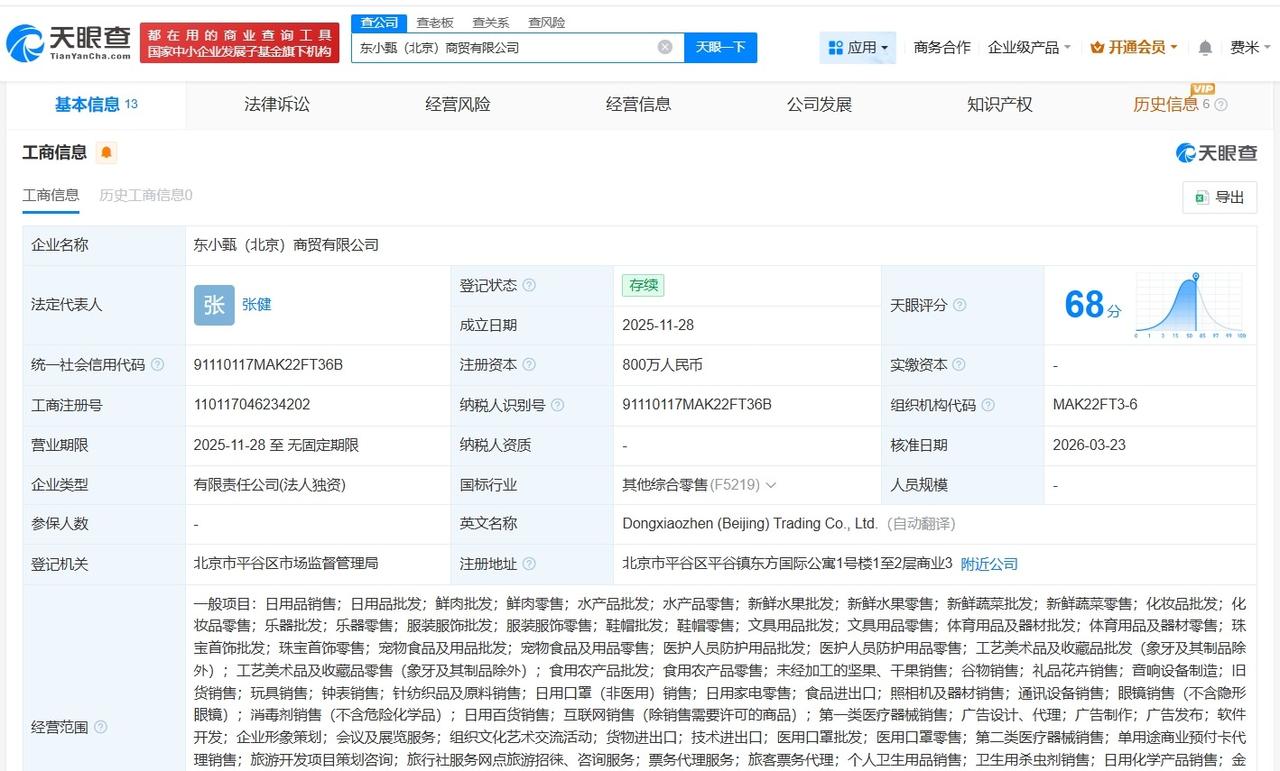The width and height of the screenshot is (1280, 771).
Task: Click the 存续 registration status tag
Action: point(643,285)
